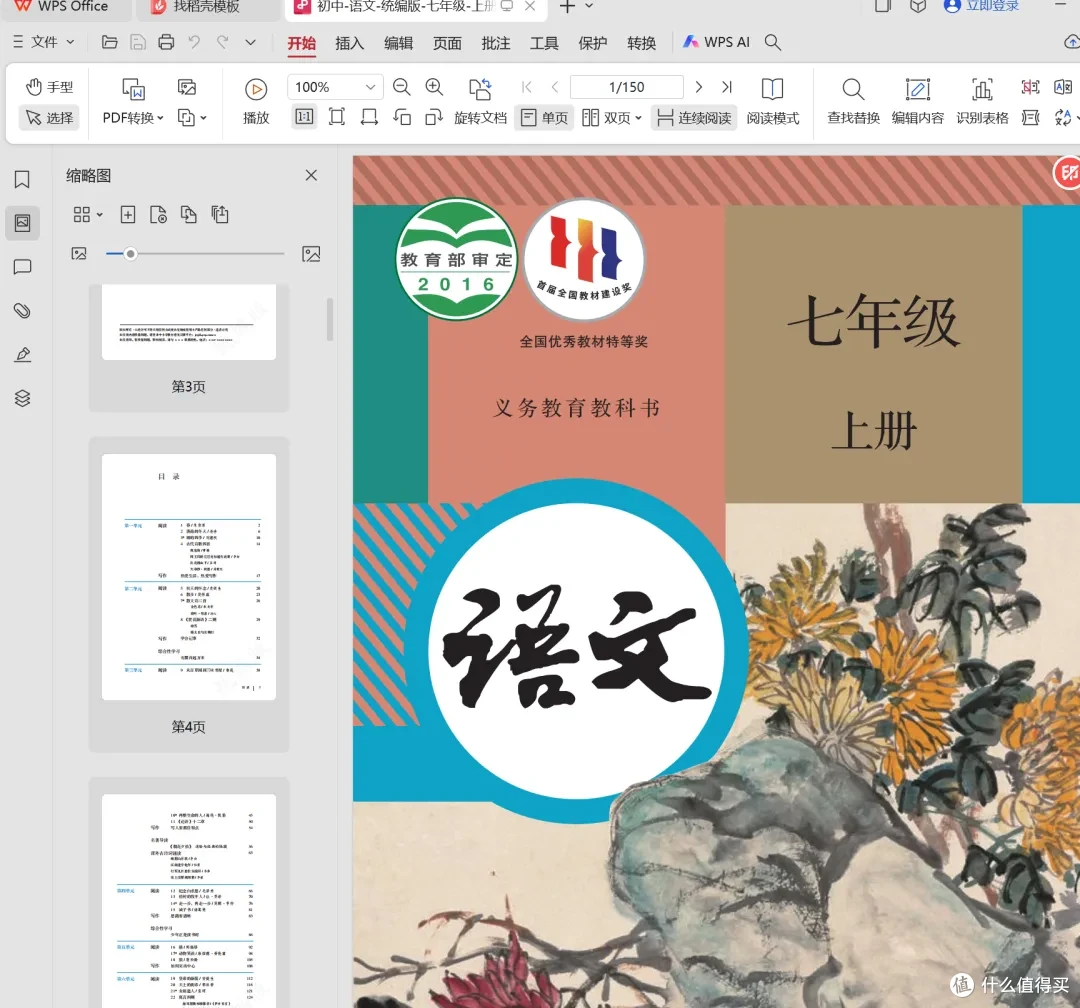The height and width of the screenshot is (1008, 1080).
Task: Rotate page counterclockwise icon
Action: [x=402, y=117]
